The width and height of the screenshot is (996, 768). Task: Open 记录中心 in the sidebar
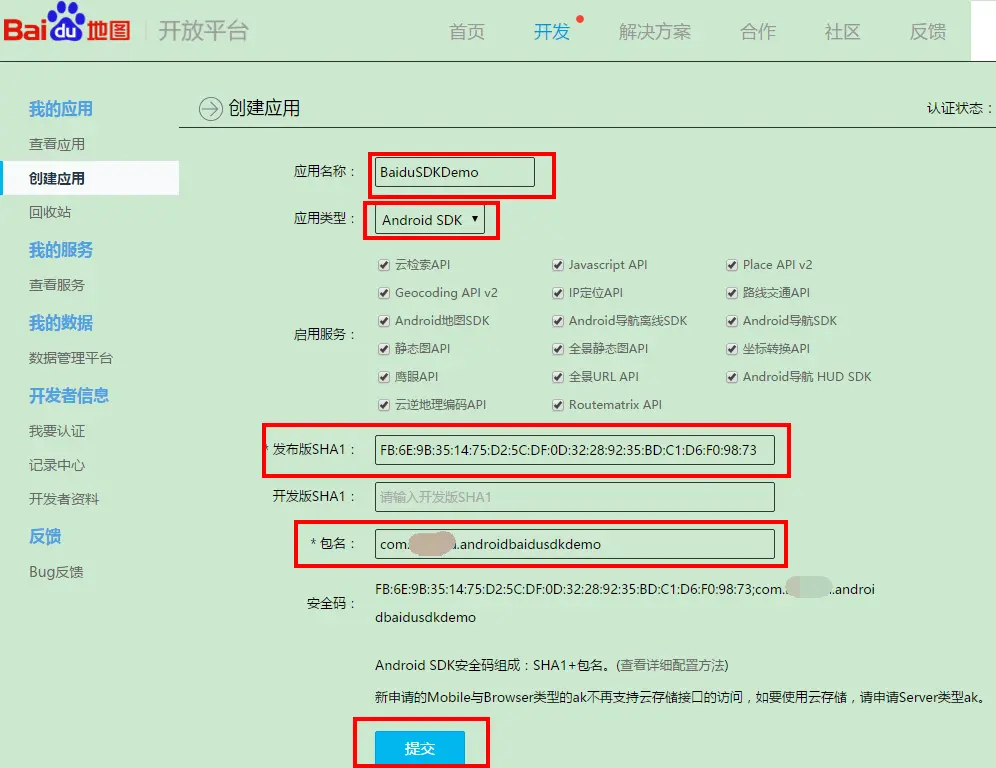[57, 465]
